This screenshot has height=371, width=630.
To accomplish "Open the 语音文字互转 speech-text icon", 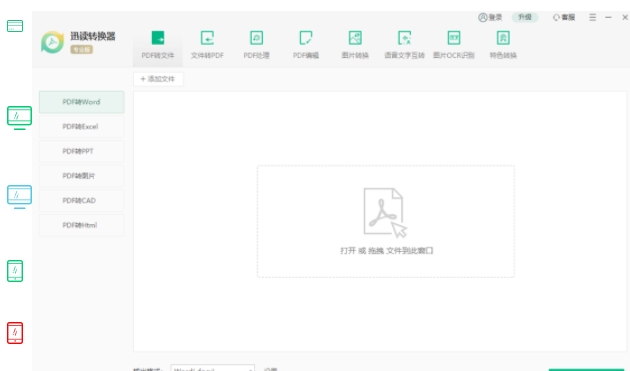I will pos(405,38).
